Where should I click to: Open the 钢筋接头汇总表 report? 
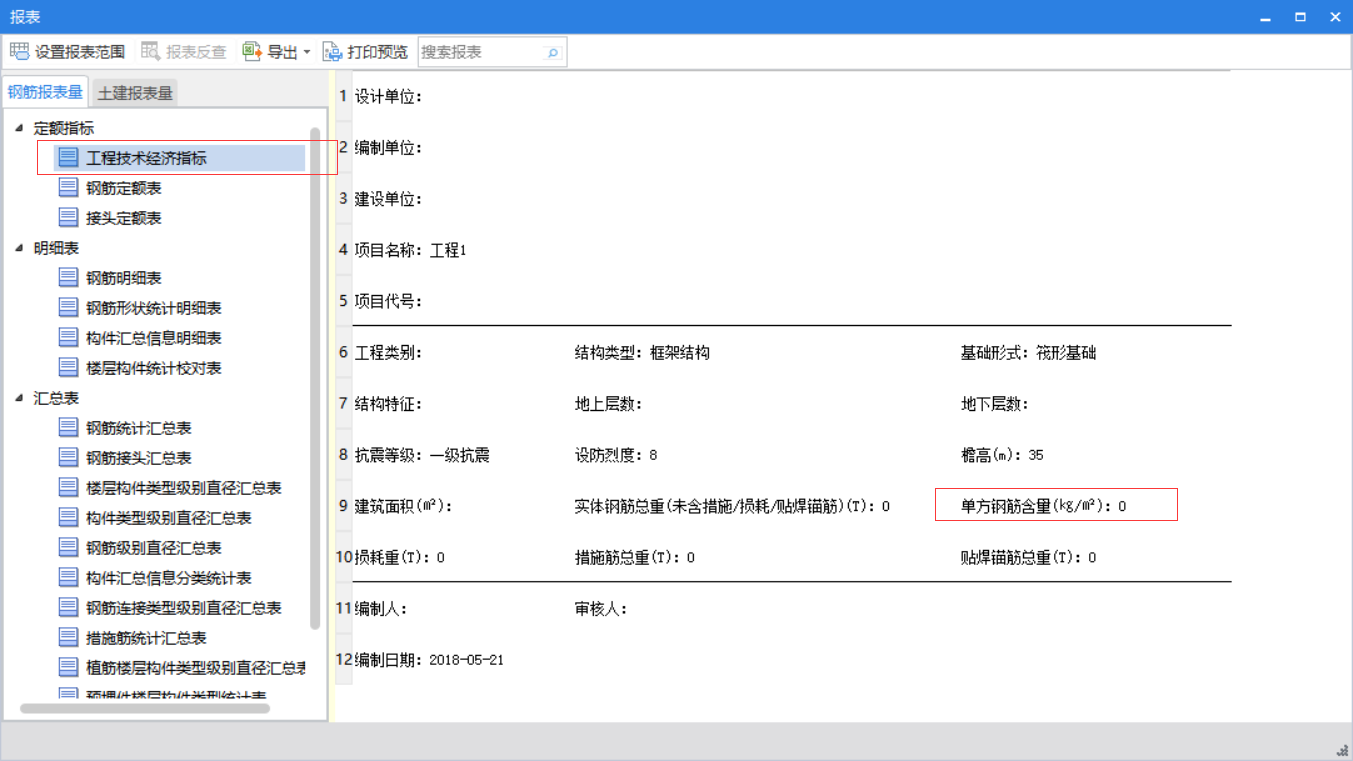point(139,458)
